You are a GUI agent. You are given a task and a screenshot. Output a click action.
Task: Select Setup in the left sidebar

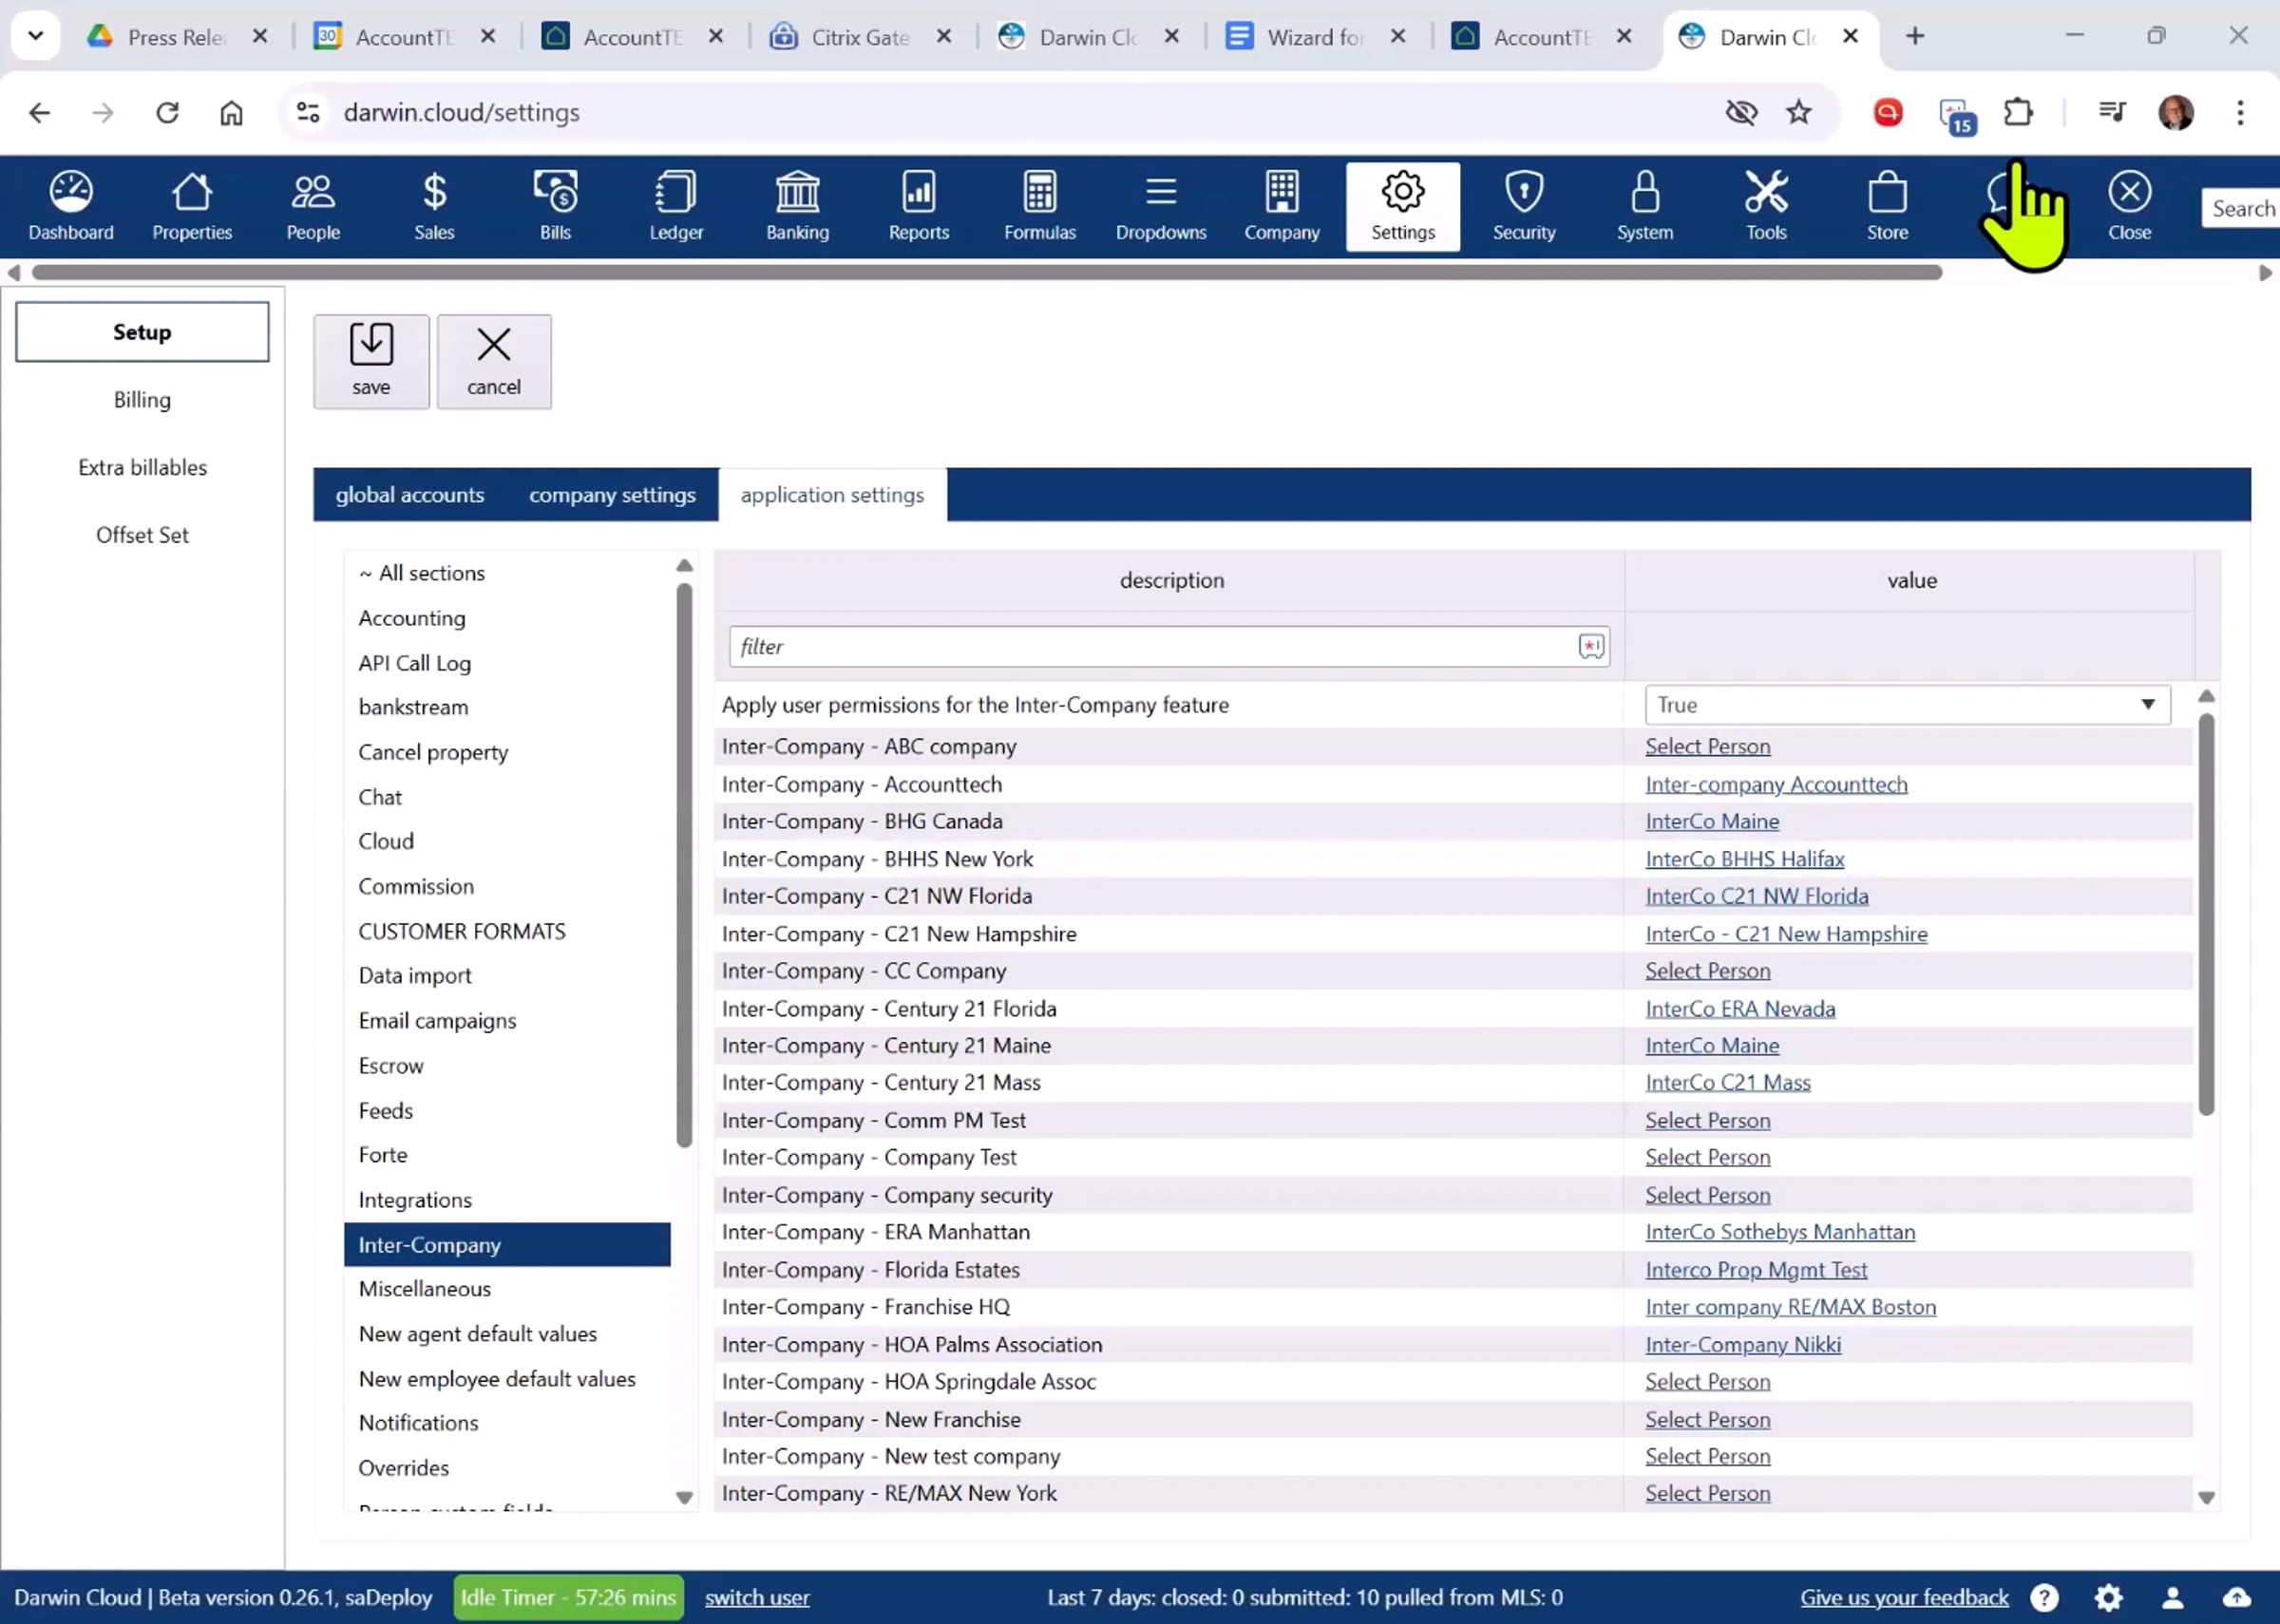coord(142,332)
